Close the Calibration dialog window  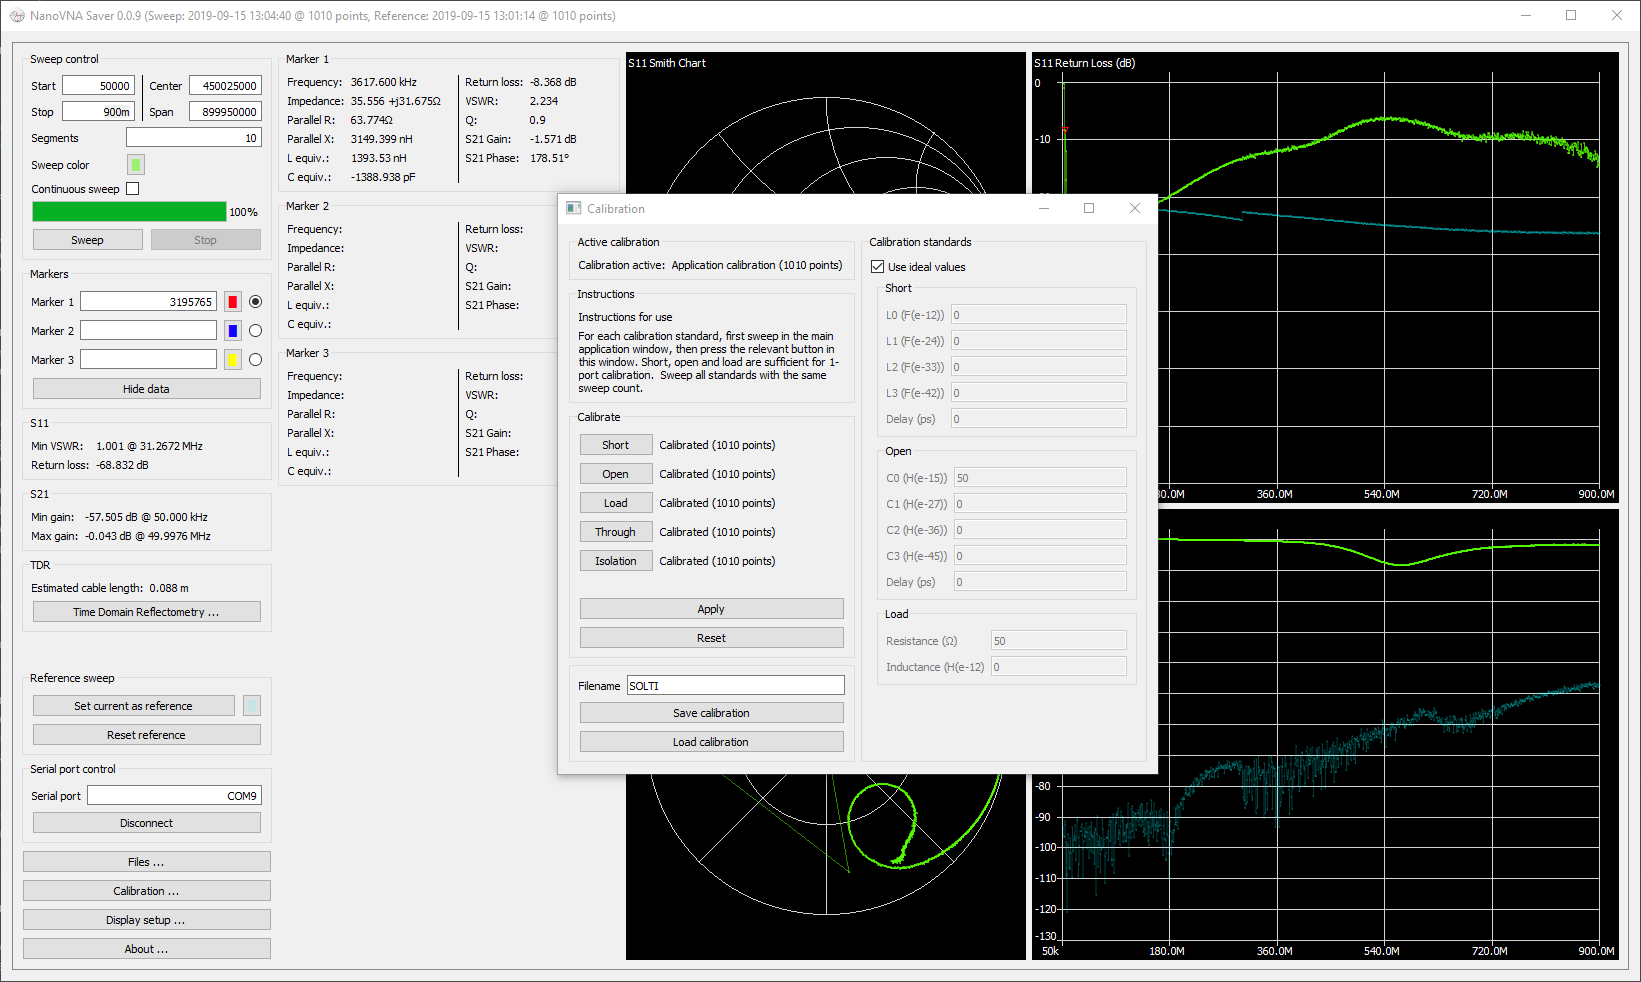point(1134,208)
